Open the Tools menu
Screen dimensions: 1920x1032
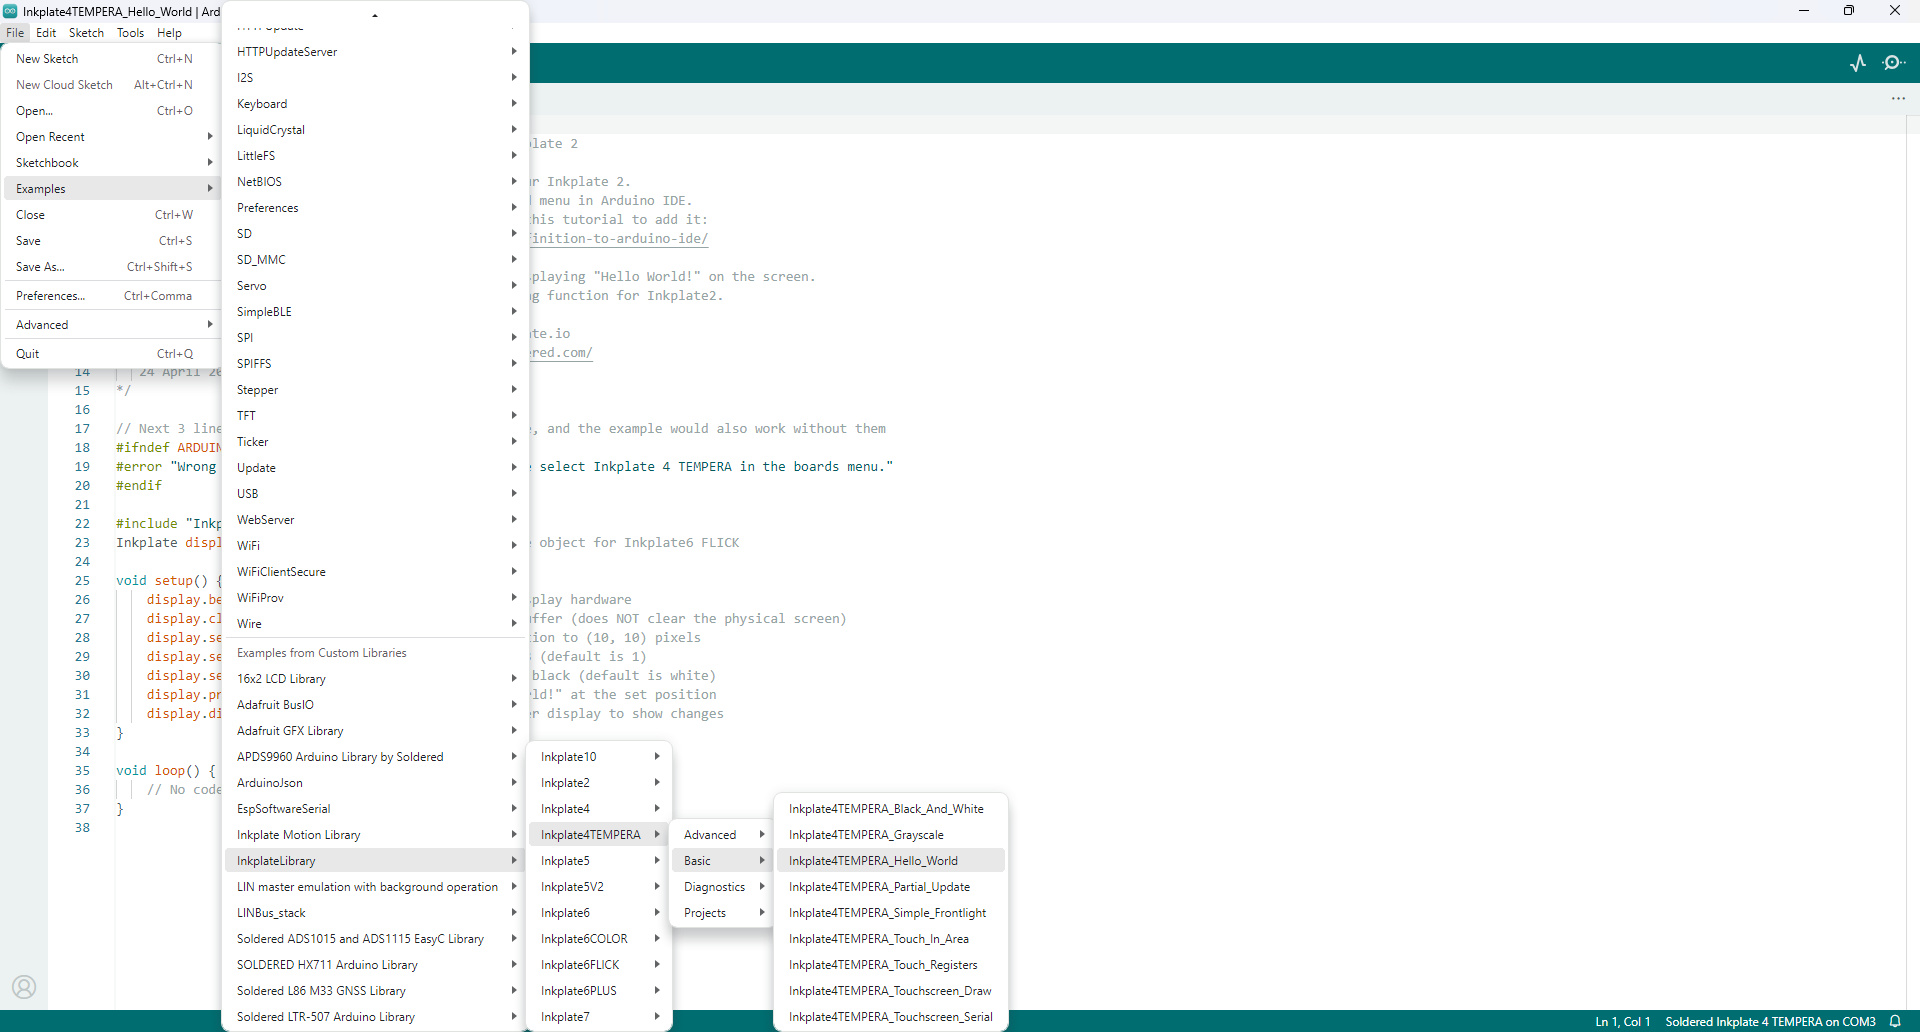(130, 33)
